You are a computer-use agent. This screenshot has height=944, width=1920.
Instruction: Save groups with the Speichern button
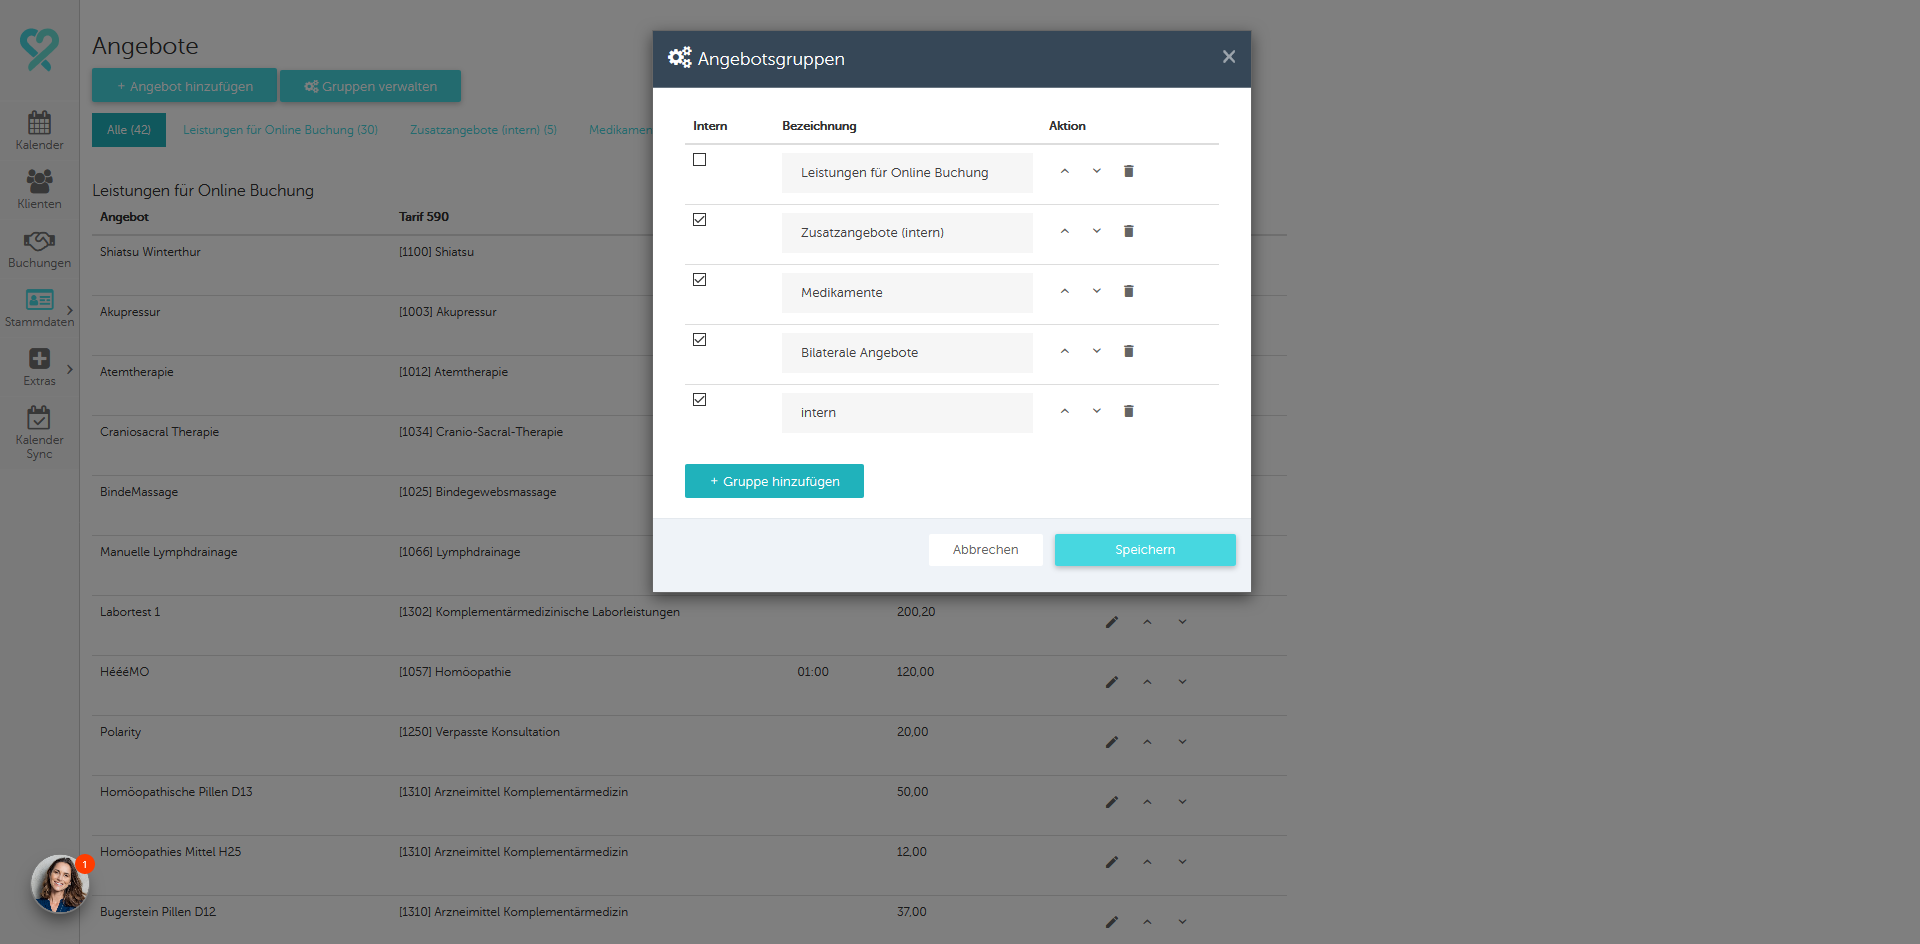pyautogui.click(x=1145, y=550)
